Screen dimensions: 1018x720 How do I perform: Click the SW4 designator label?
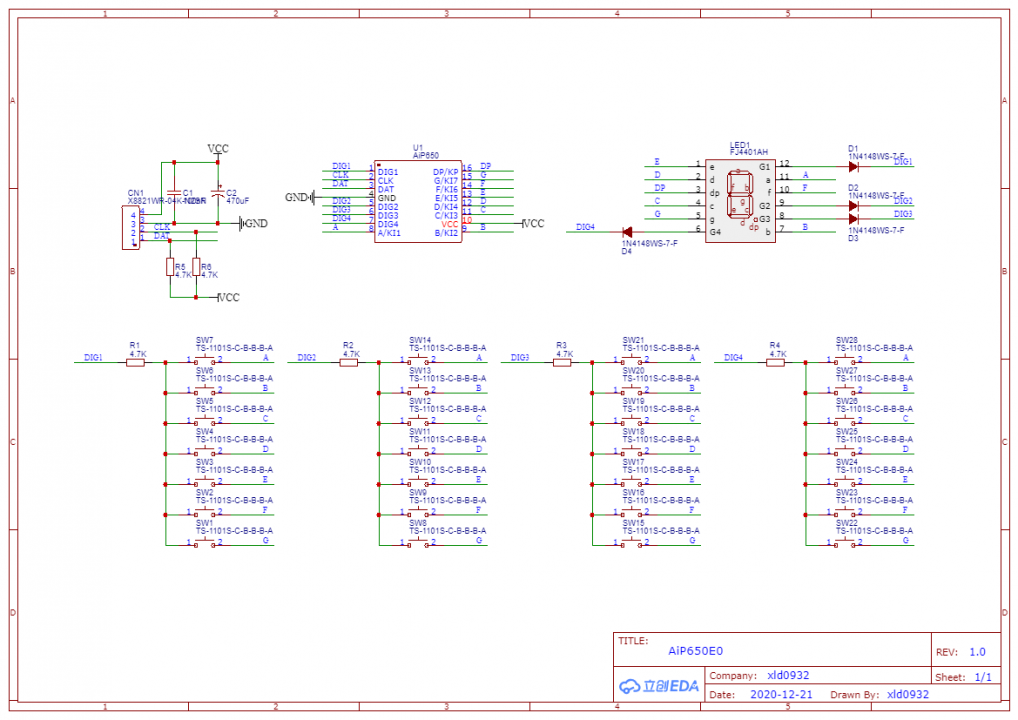pos(205,431)
